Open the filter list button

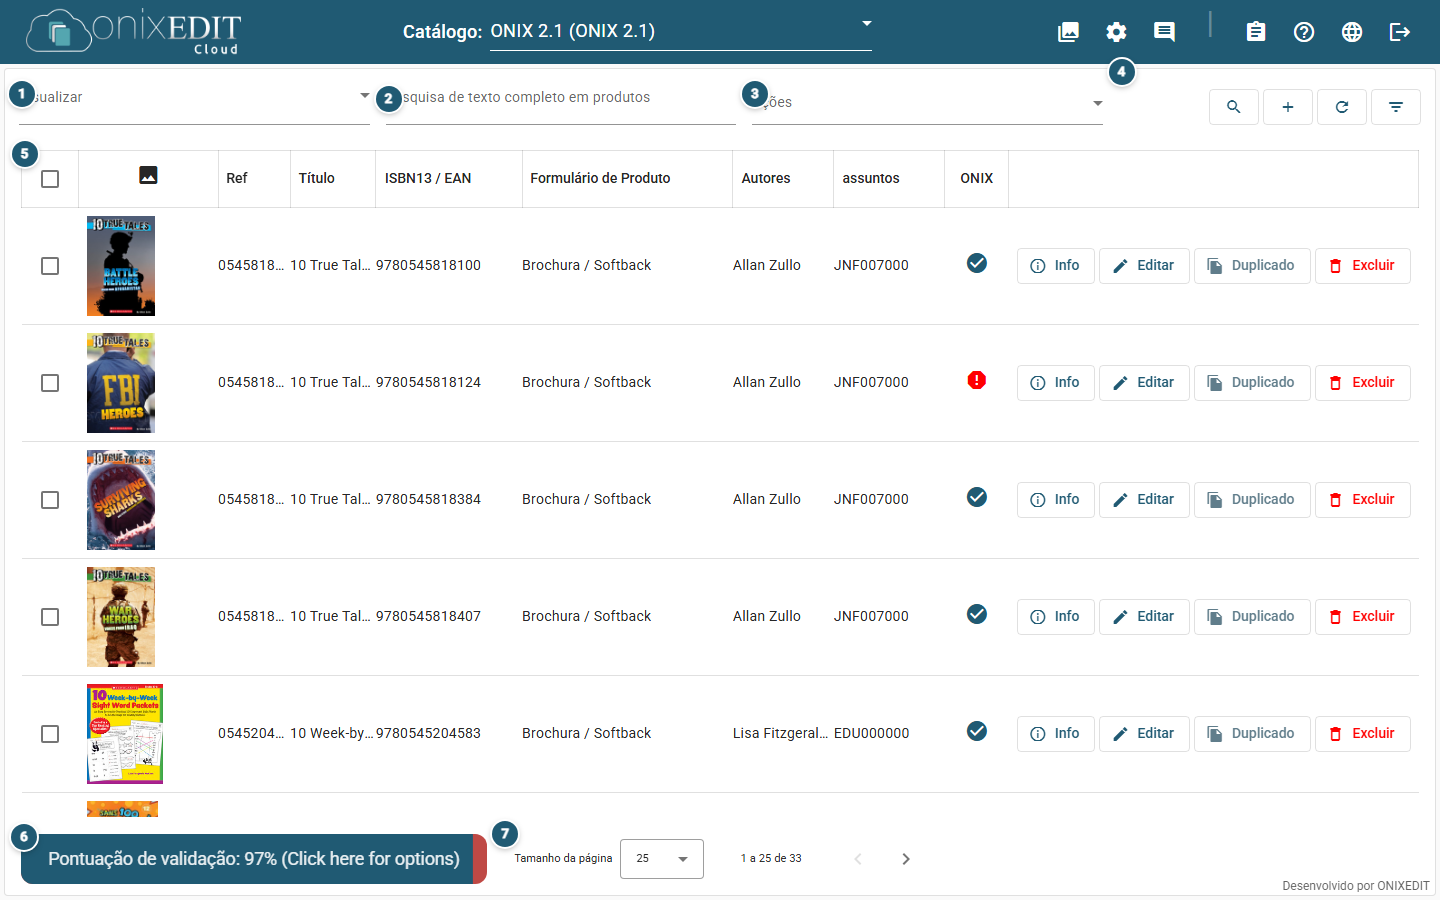pos(1396,107)
